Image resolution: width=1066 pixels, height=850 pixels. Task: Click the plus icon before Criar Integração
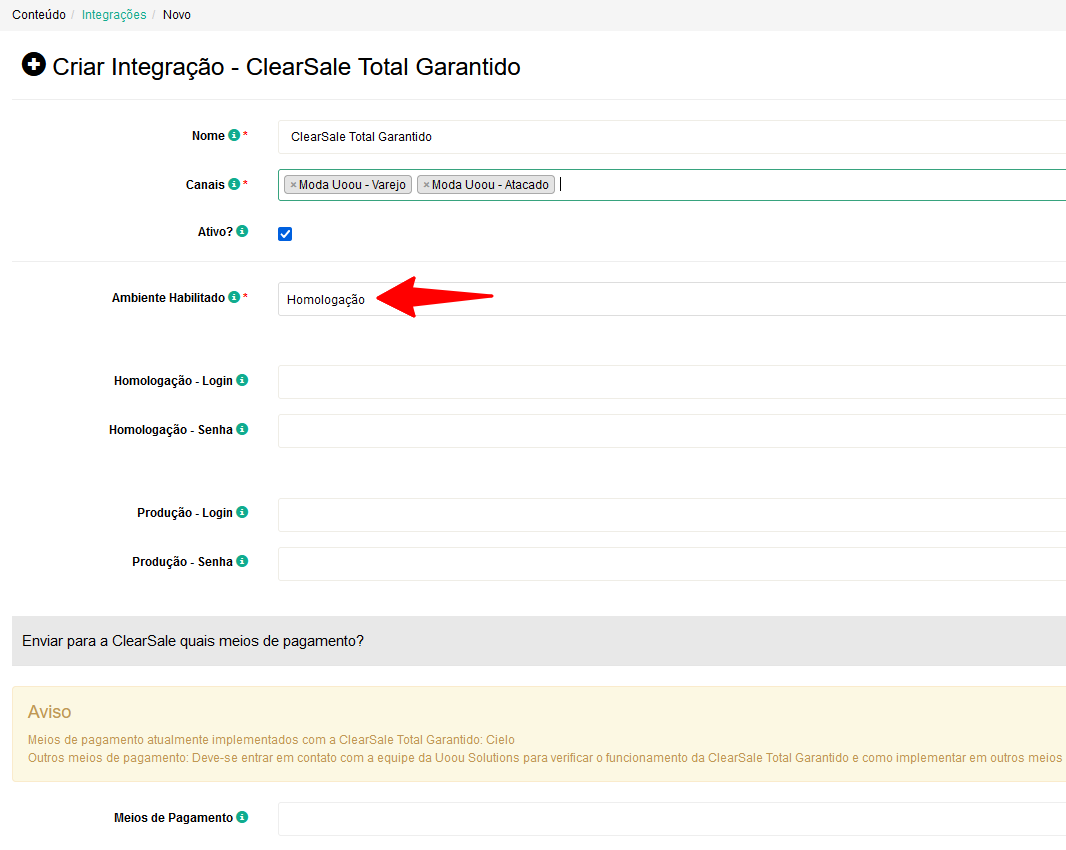click(x=33, y=65)
